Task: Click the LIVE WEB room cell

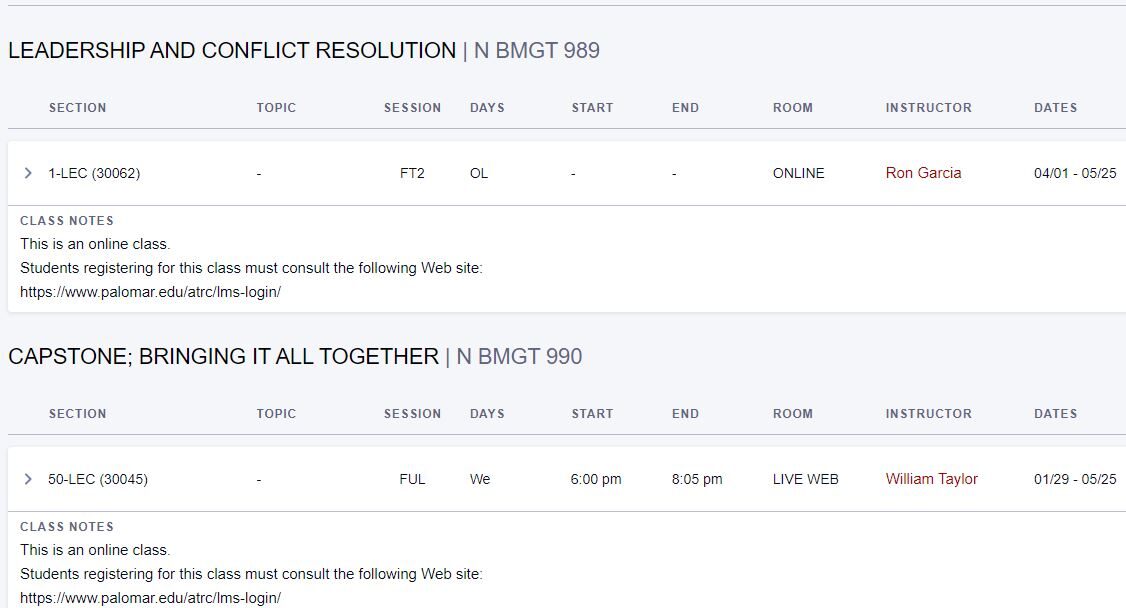Action: pos(805,479)
